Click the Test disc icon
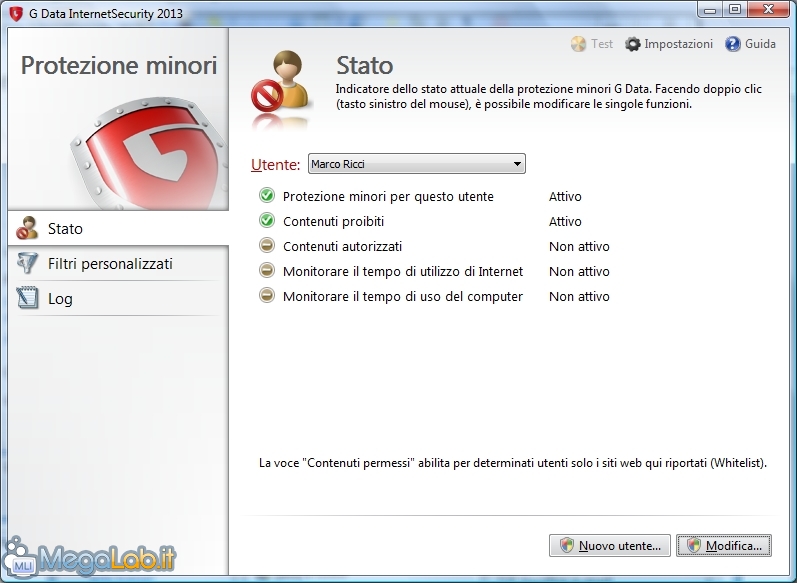The image size is (797, 583). [x=578, y=44]
